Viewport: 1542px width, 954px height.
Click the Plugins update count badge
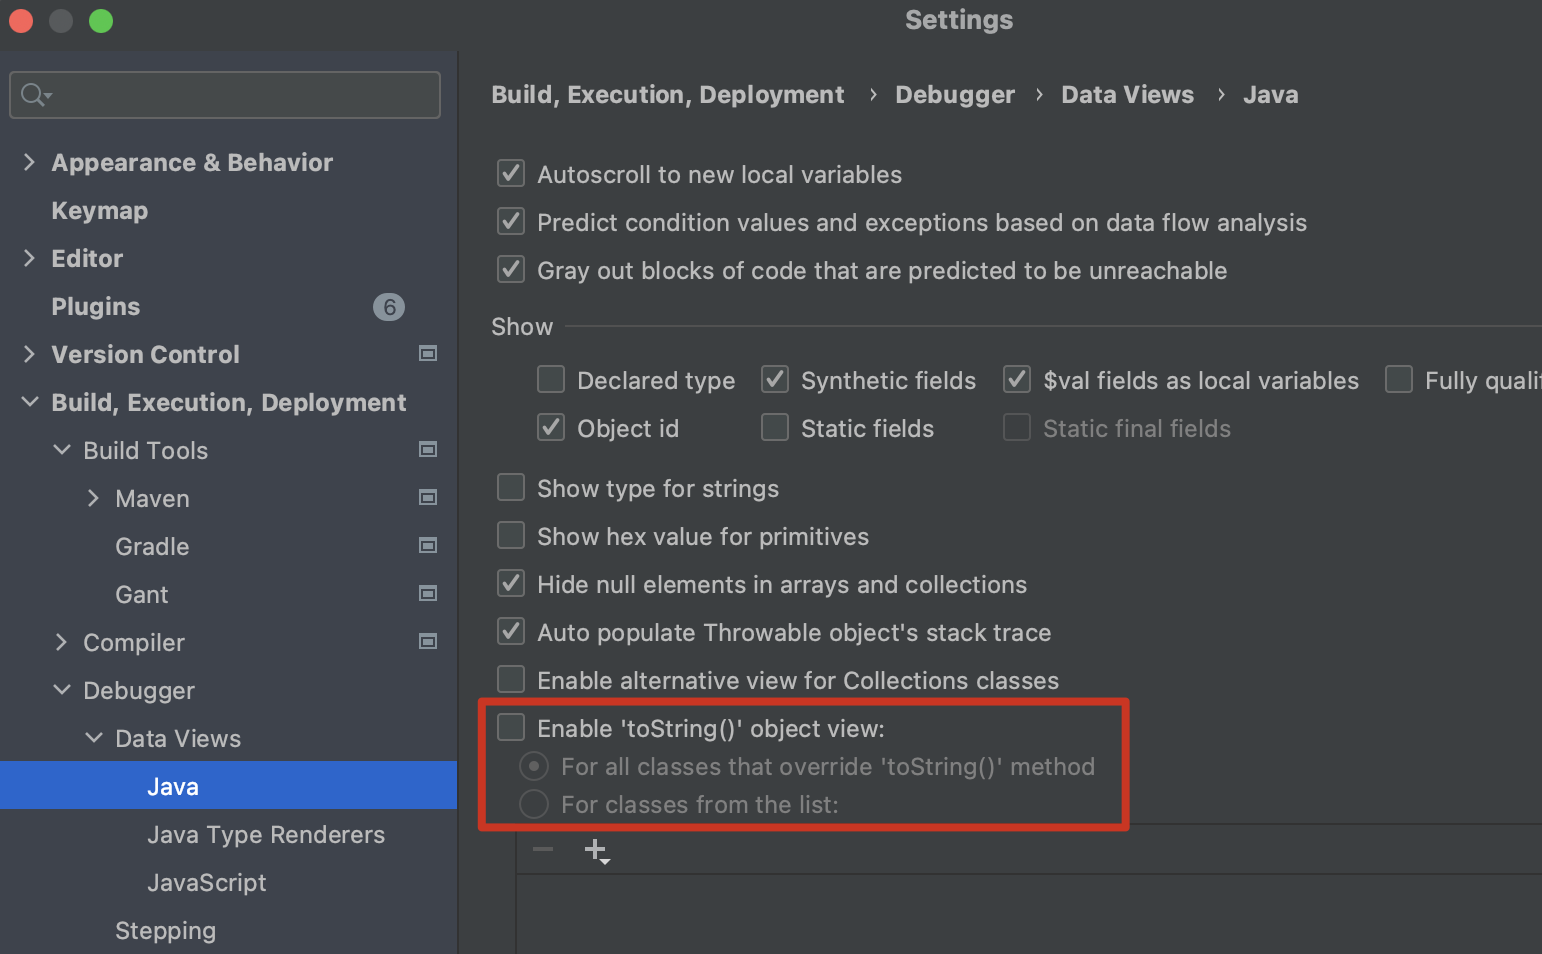[389, 307]
